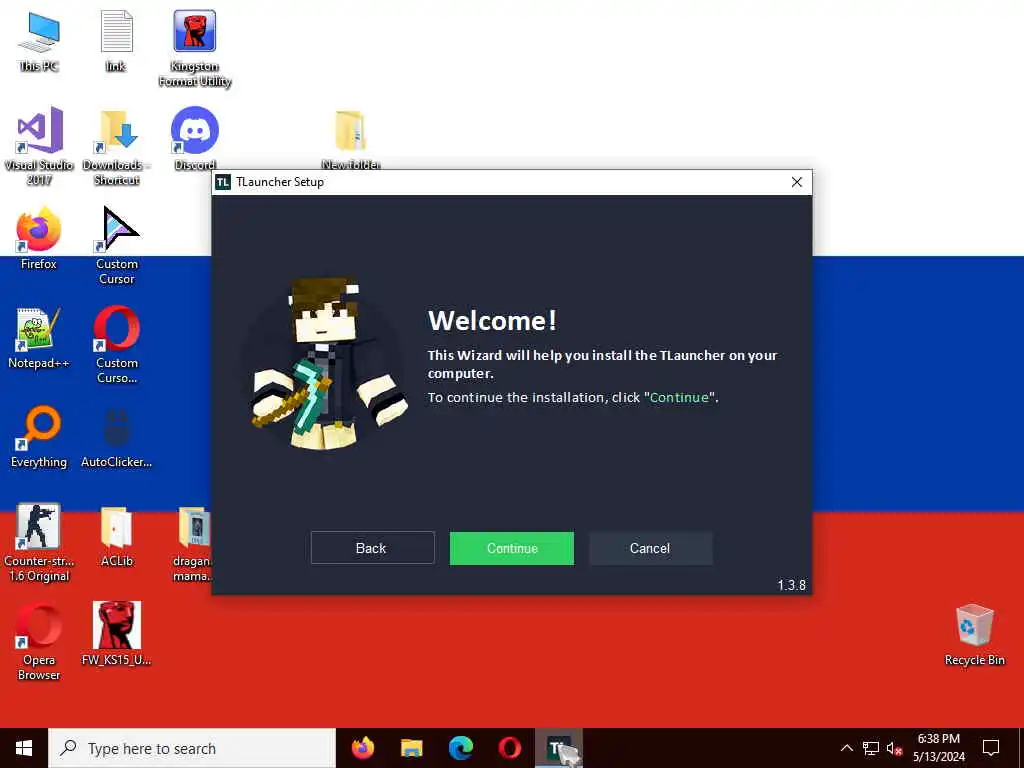Select the AutoClicker desktop icon
The image size is (1024, 768).
pos(117,436)
